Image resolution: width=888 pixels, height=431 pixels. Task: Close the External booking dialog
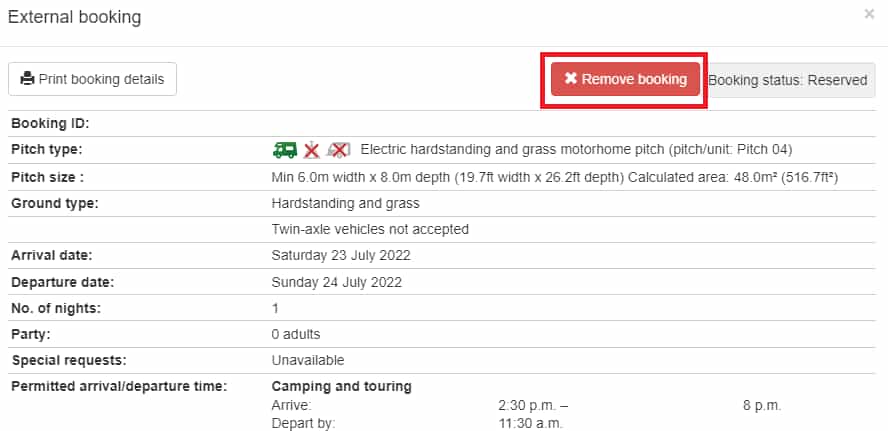point(869,14)
